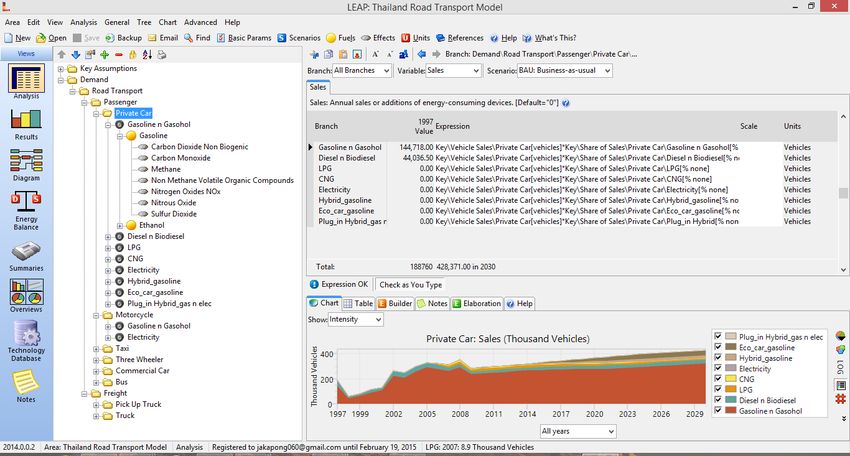Click the CNG yellow legend swatch
Image resolution: width=850 pixels, height=456 pixels.
pos(730,378)
